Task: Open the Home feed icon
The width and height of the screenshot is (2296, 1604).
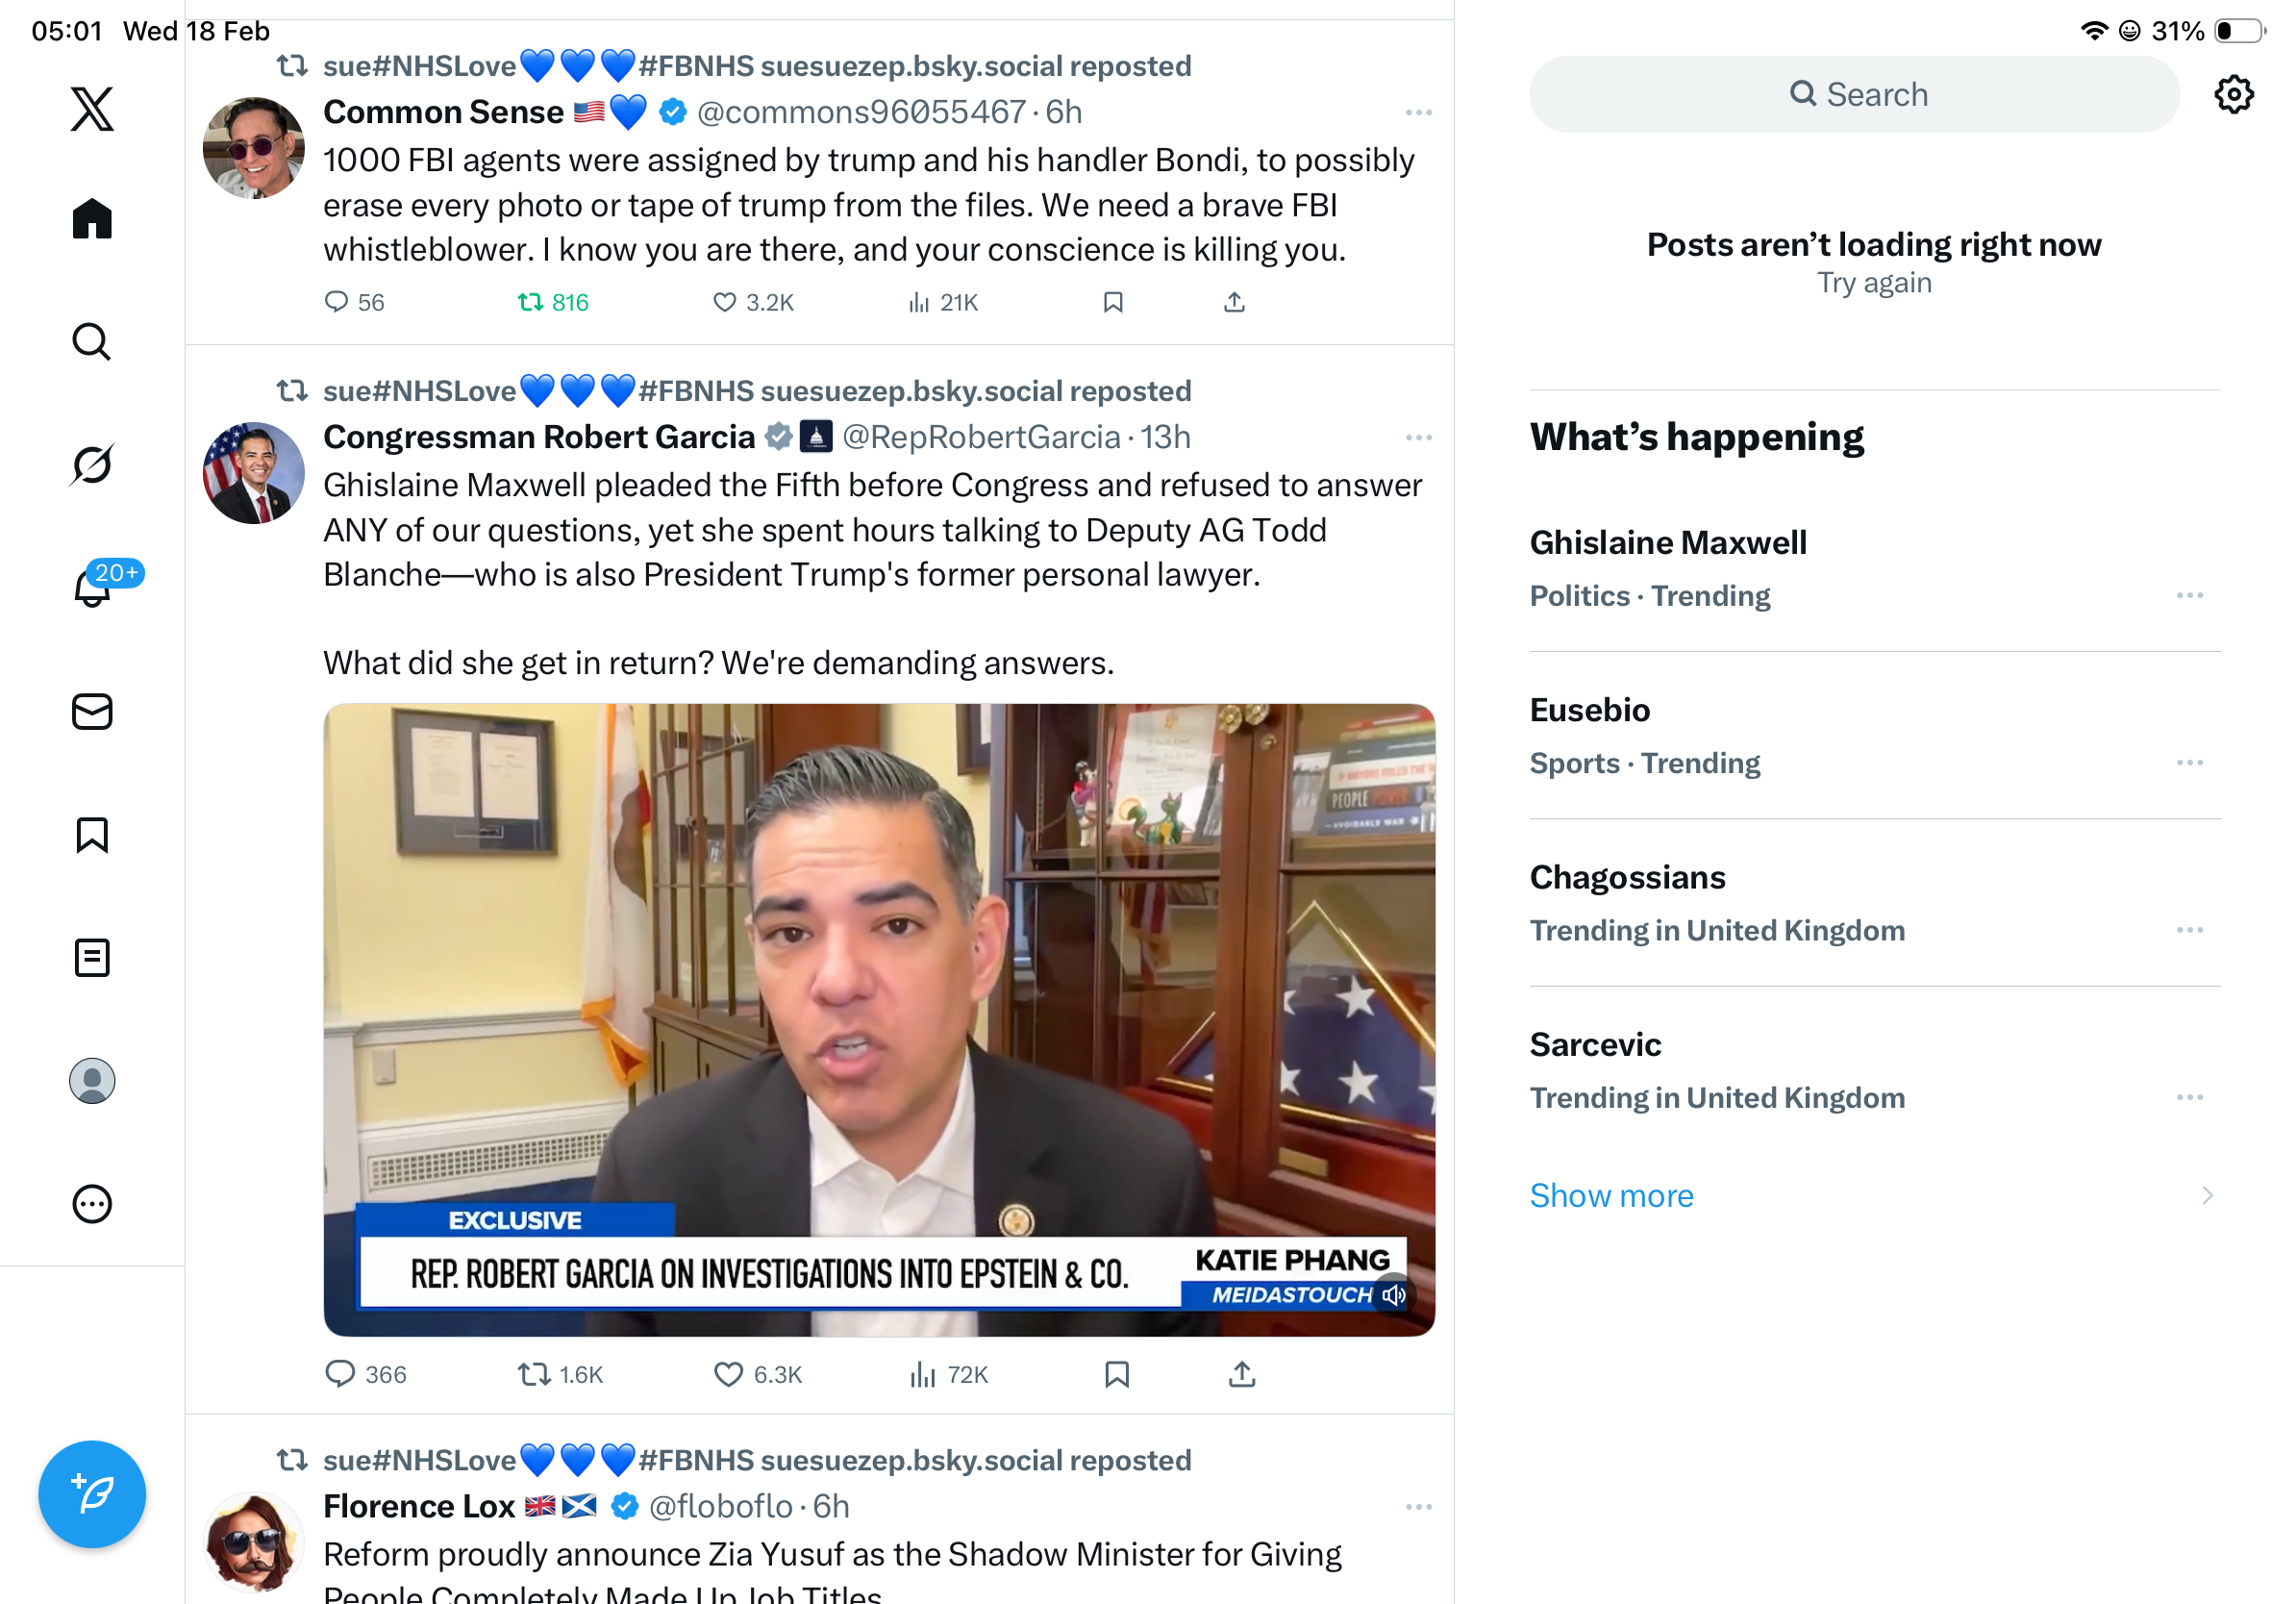Action: (92, 218)
